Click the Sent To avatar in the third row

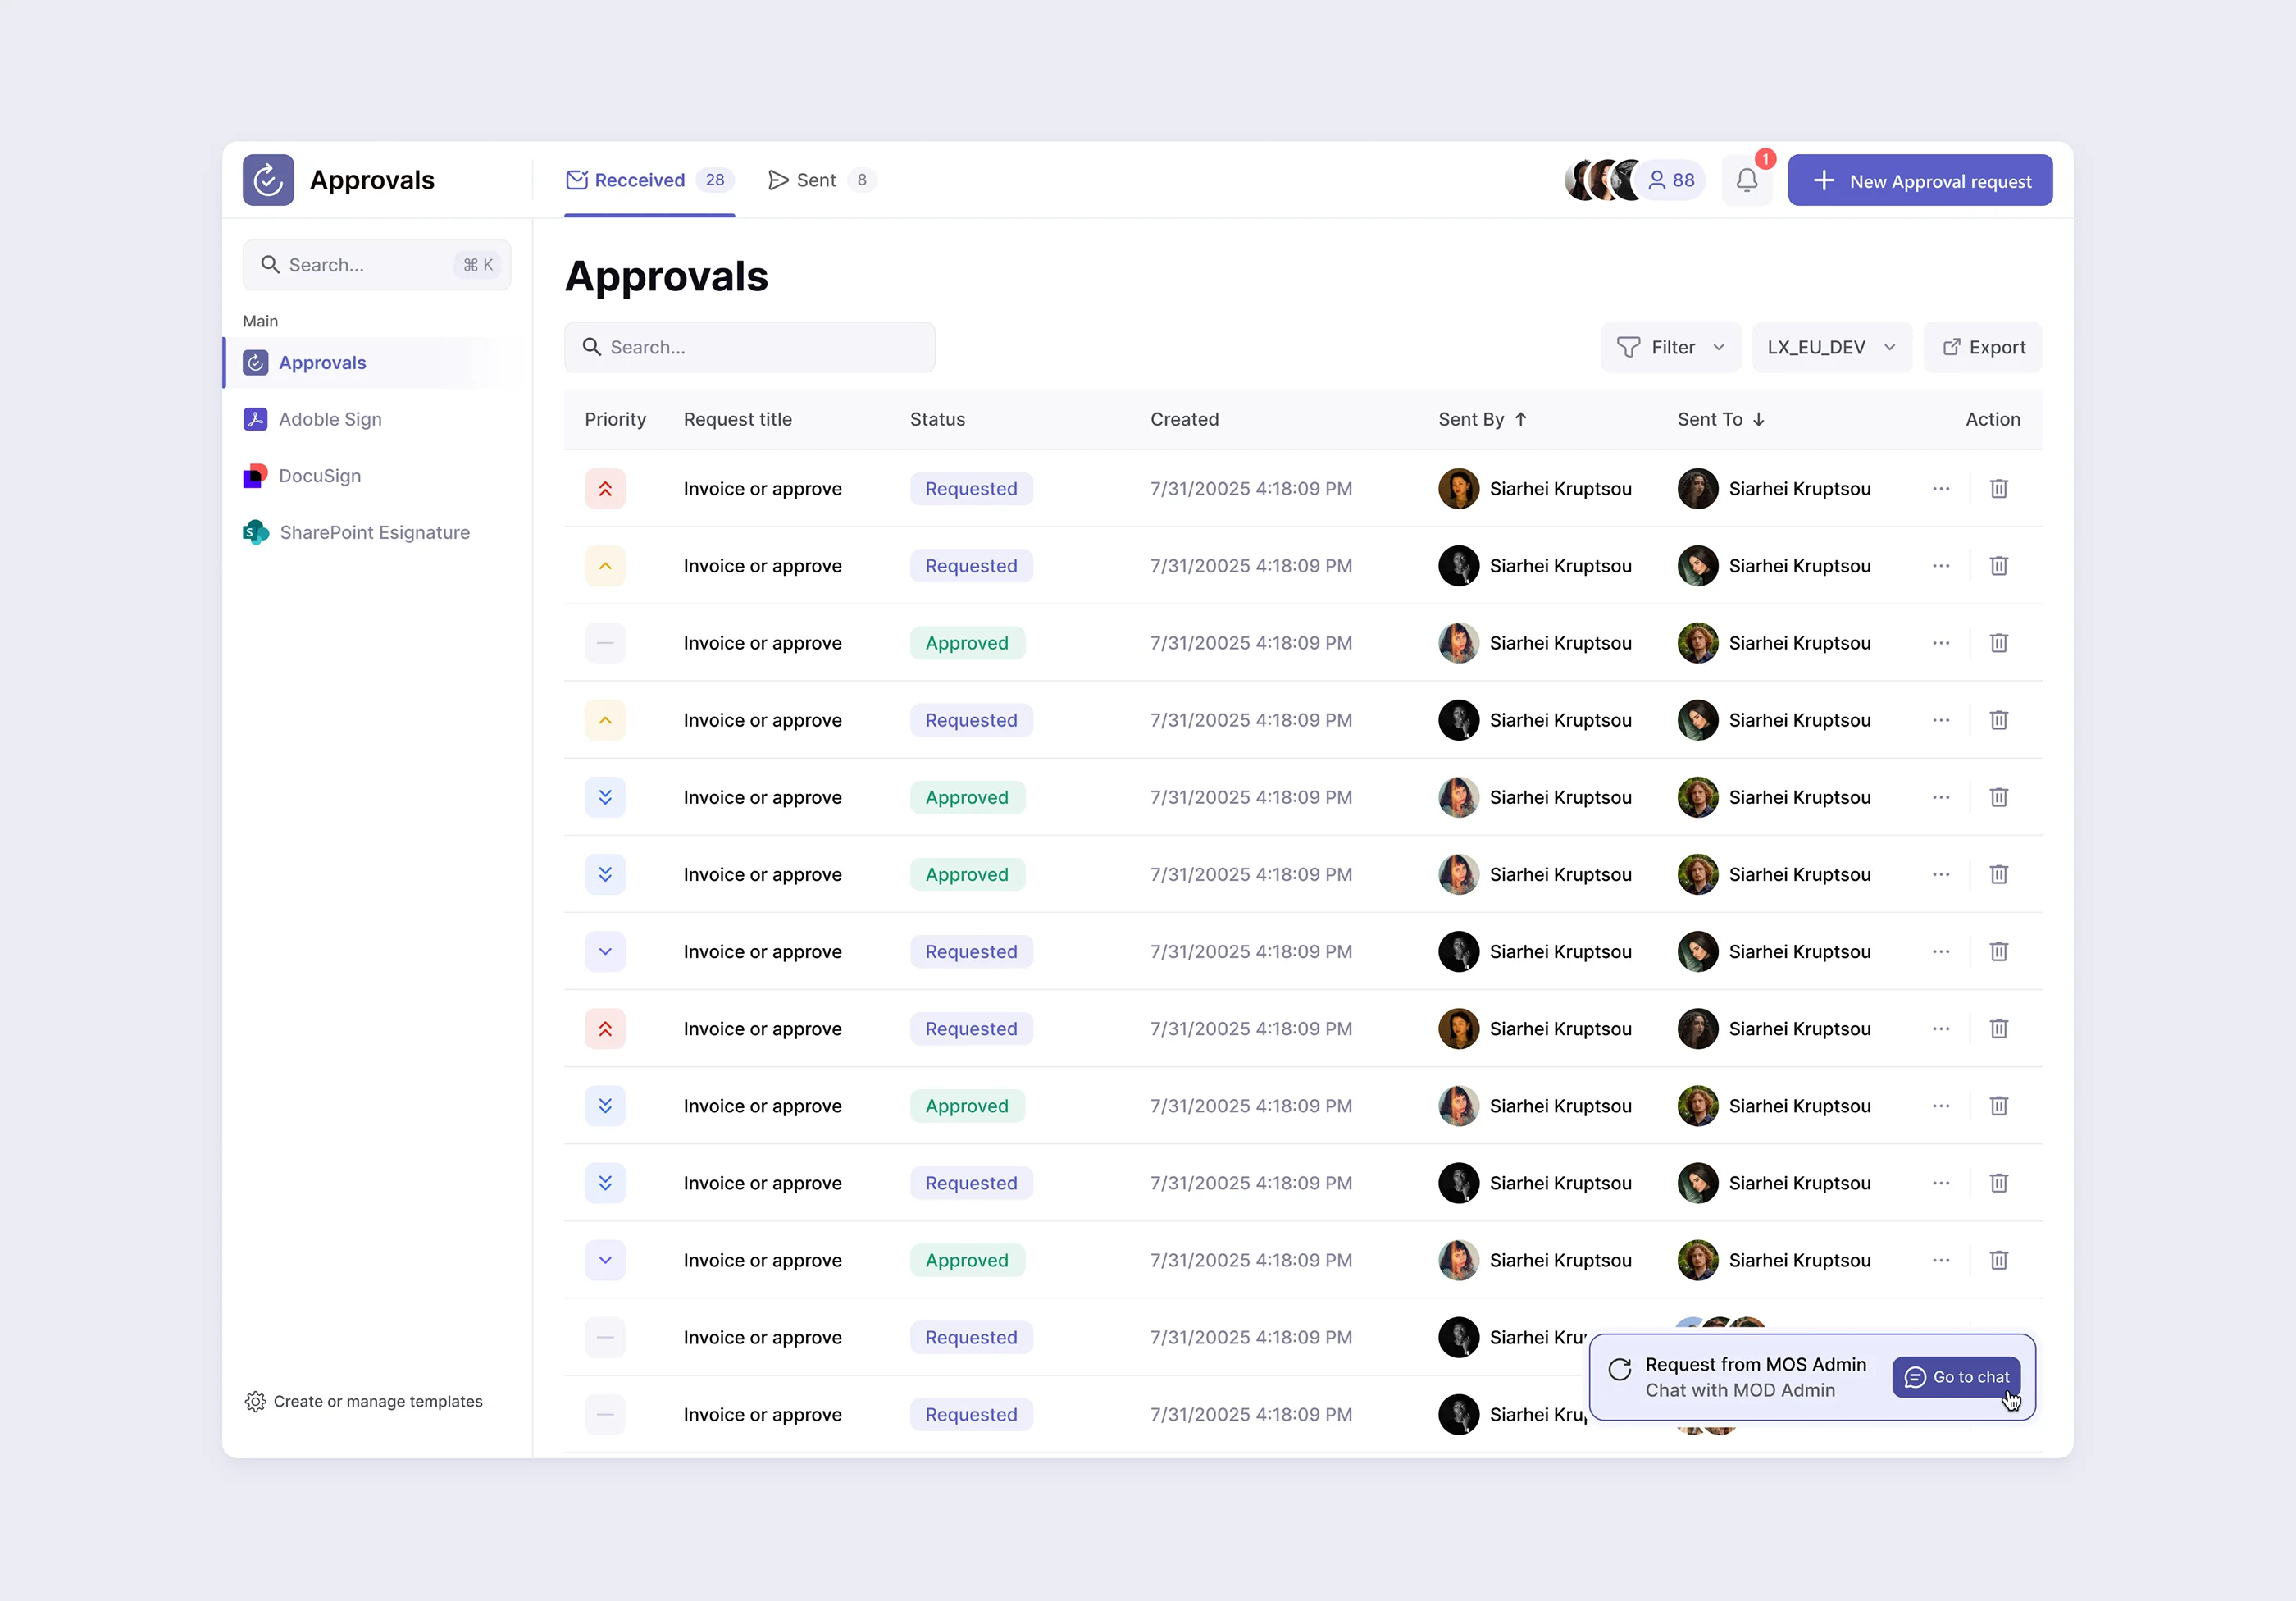tap(1697, 643)
